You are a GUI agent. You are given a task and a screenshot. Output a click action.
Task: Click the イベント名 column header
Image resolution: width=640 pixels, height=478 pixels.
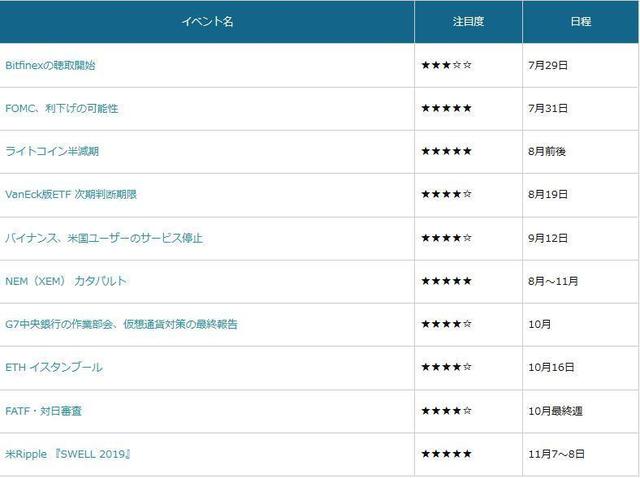[x=207, y=21]
